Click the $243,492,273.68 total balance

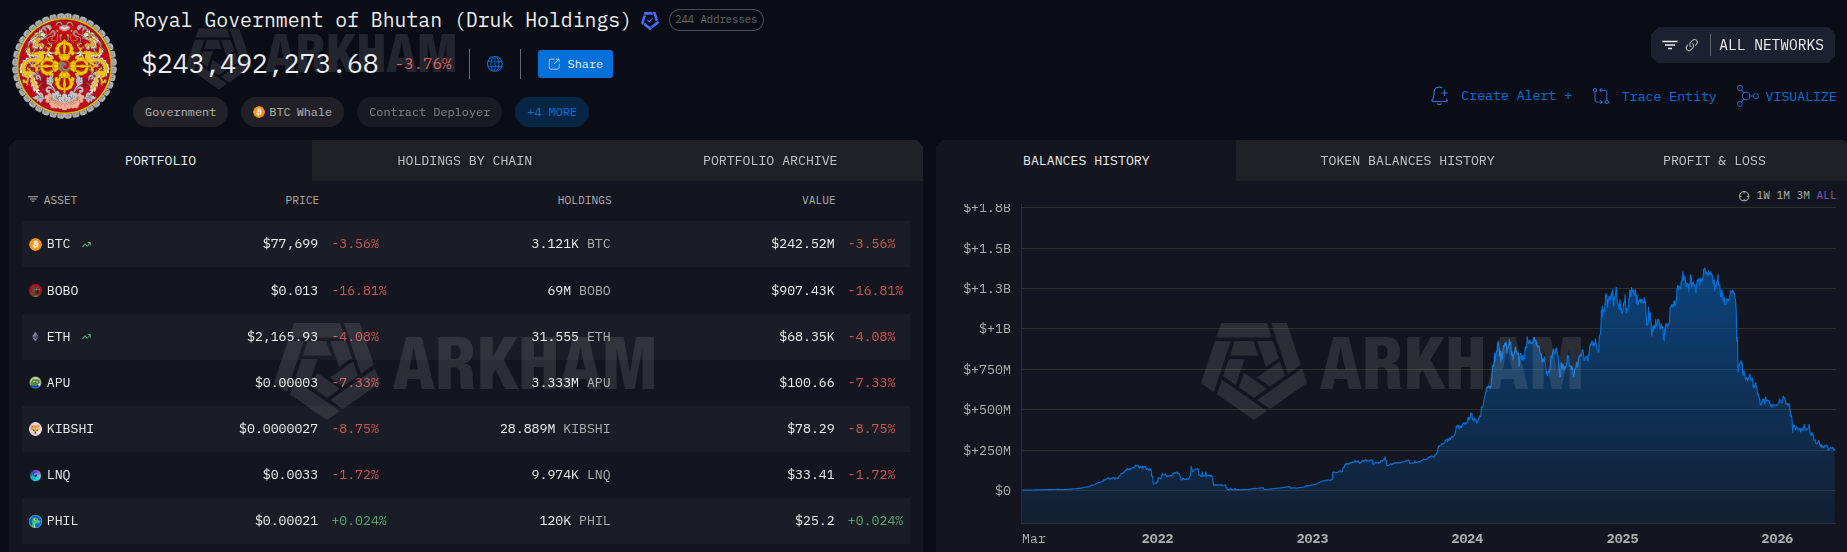pos(260,64)
